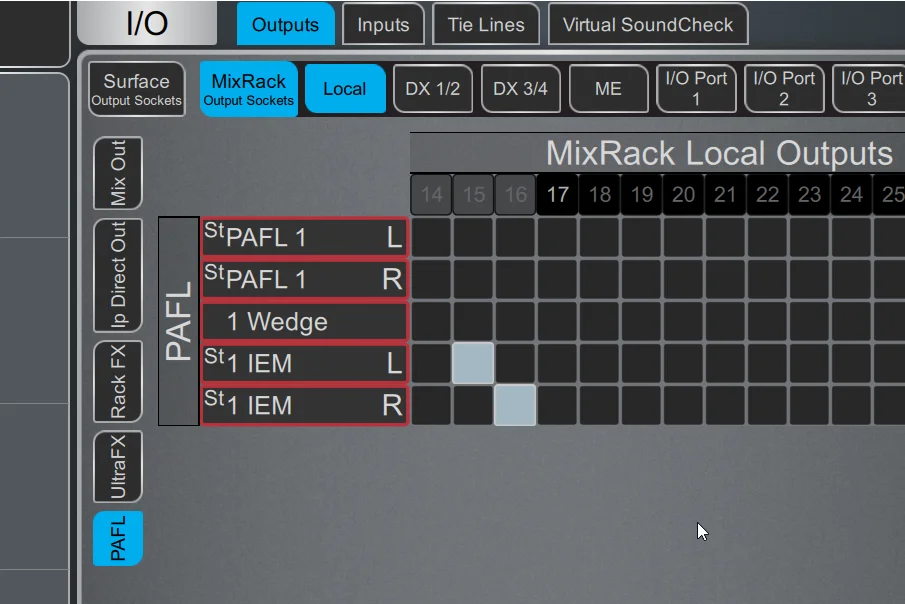Viewport: 905px width, 604px height.
Task: Select MixRack Output Sockets button
Action: [x=249, y=89]
